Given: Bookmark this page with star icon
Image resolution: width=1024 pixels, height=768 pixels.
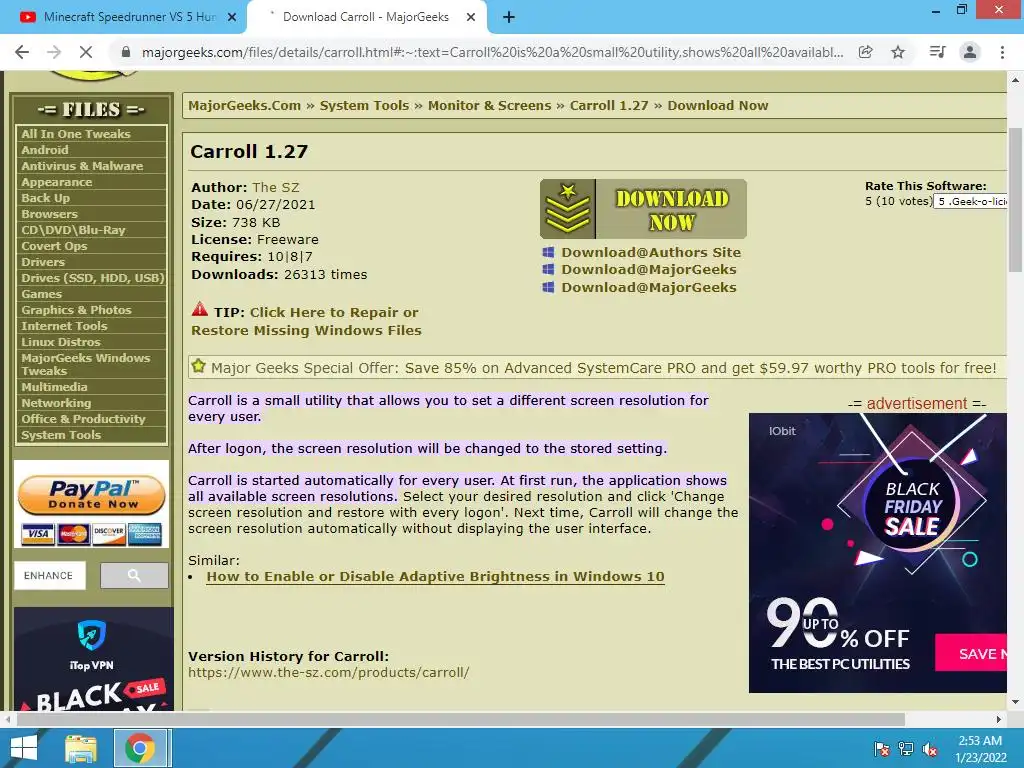Looking at the screenshot, I should (x=899, y=52).
